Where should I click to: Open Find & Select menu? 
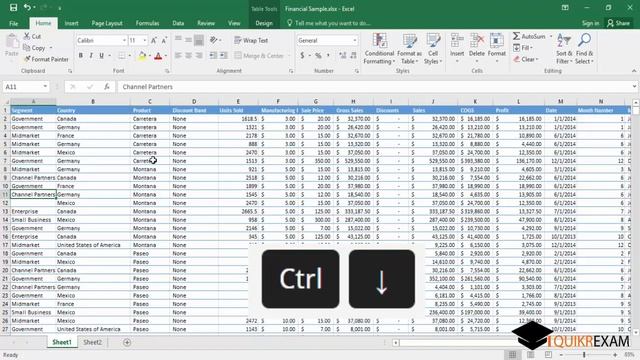pyautogui.click(x=584, y=49)
